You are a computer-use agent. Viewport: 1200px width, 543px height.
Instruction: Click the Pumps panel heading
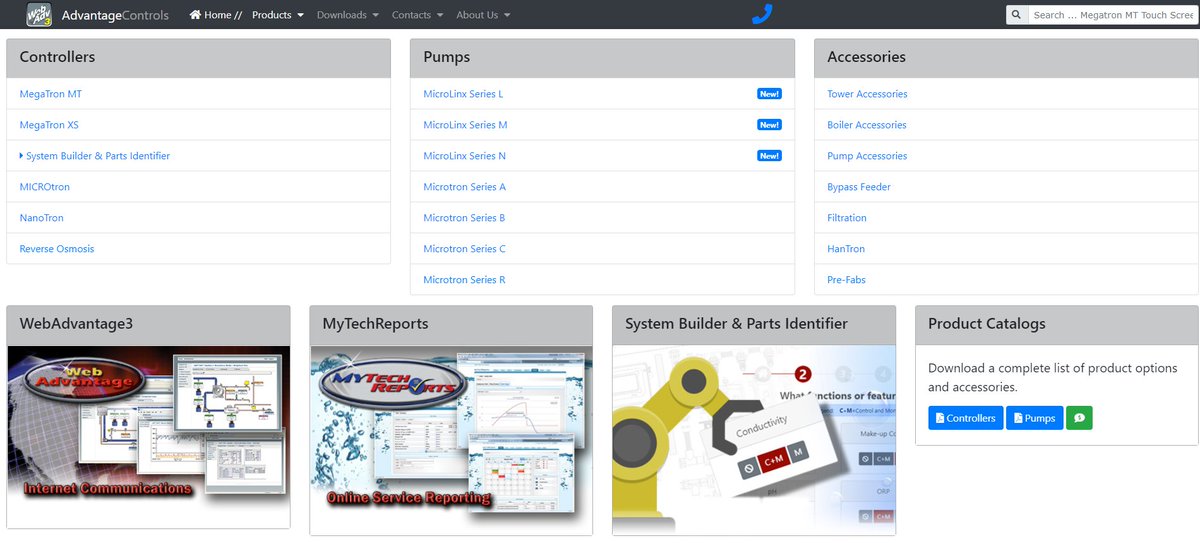point(602,58)
